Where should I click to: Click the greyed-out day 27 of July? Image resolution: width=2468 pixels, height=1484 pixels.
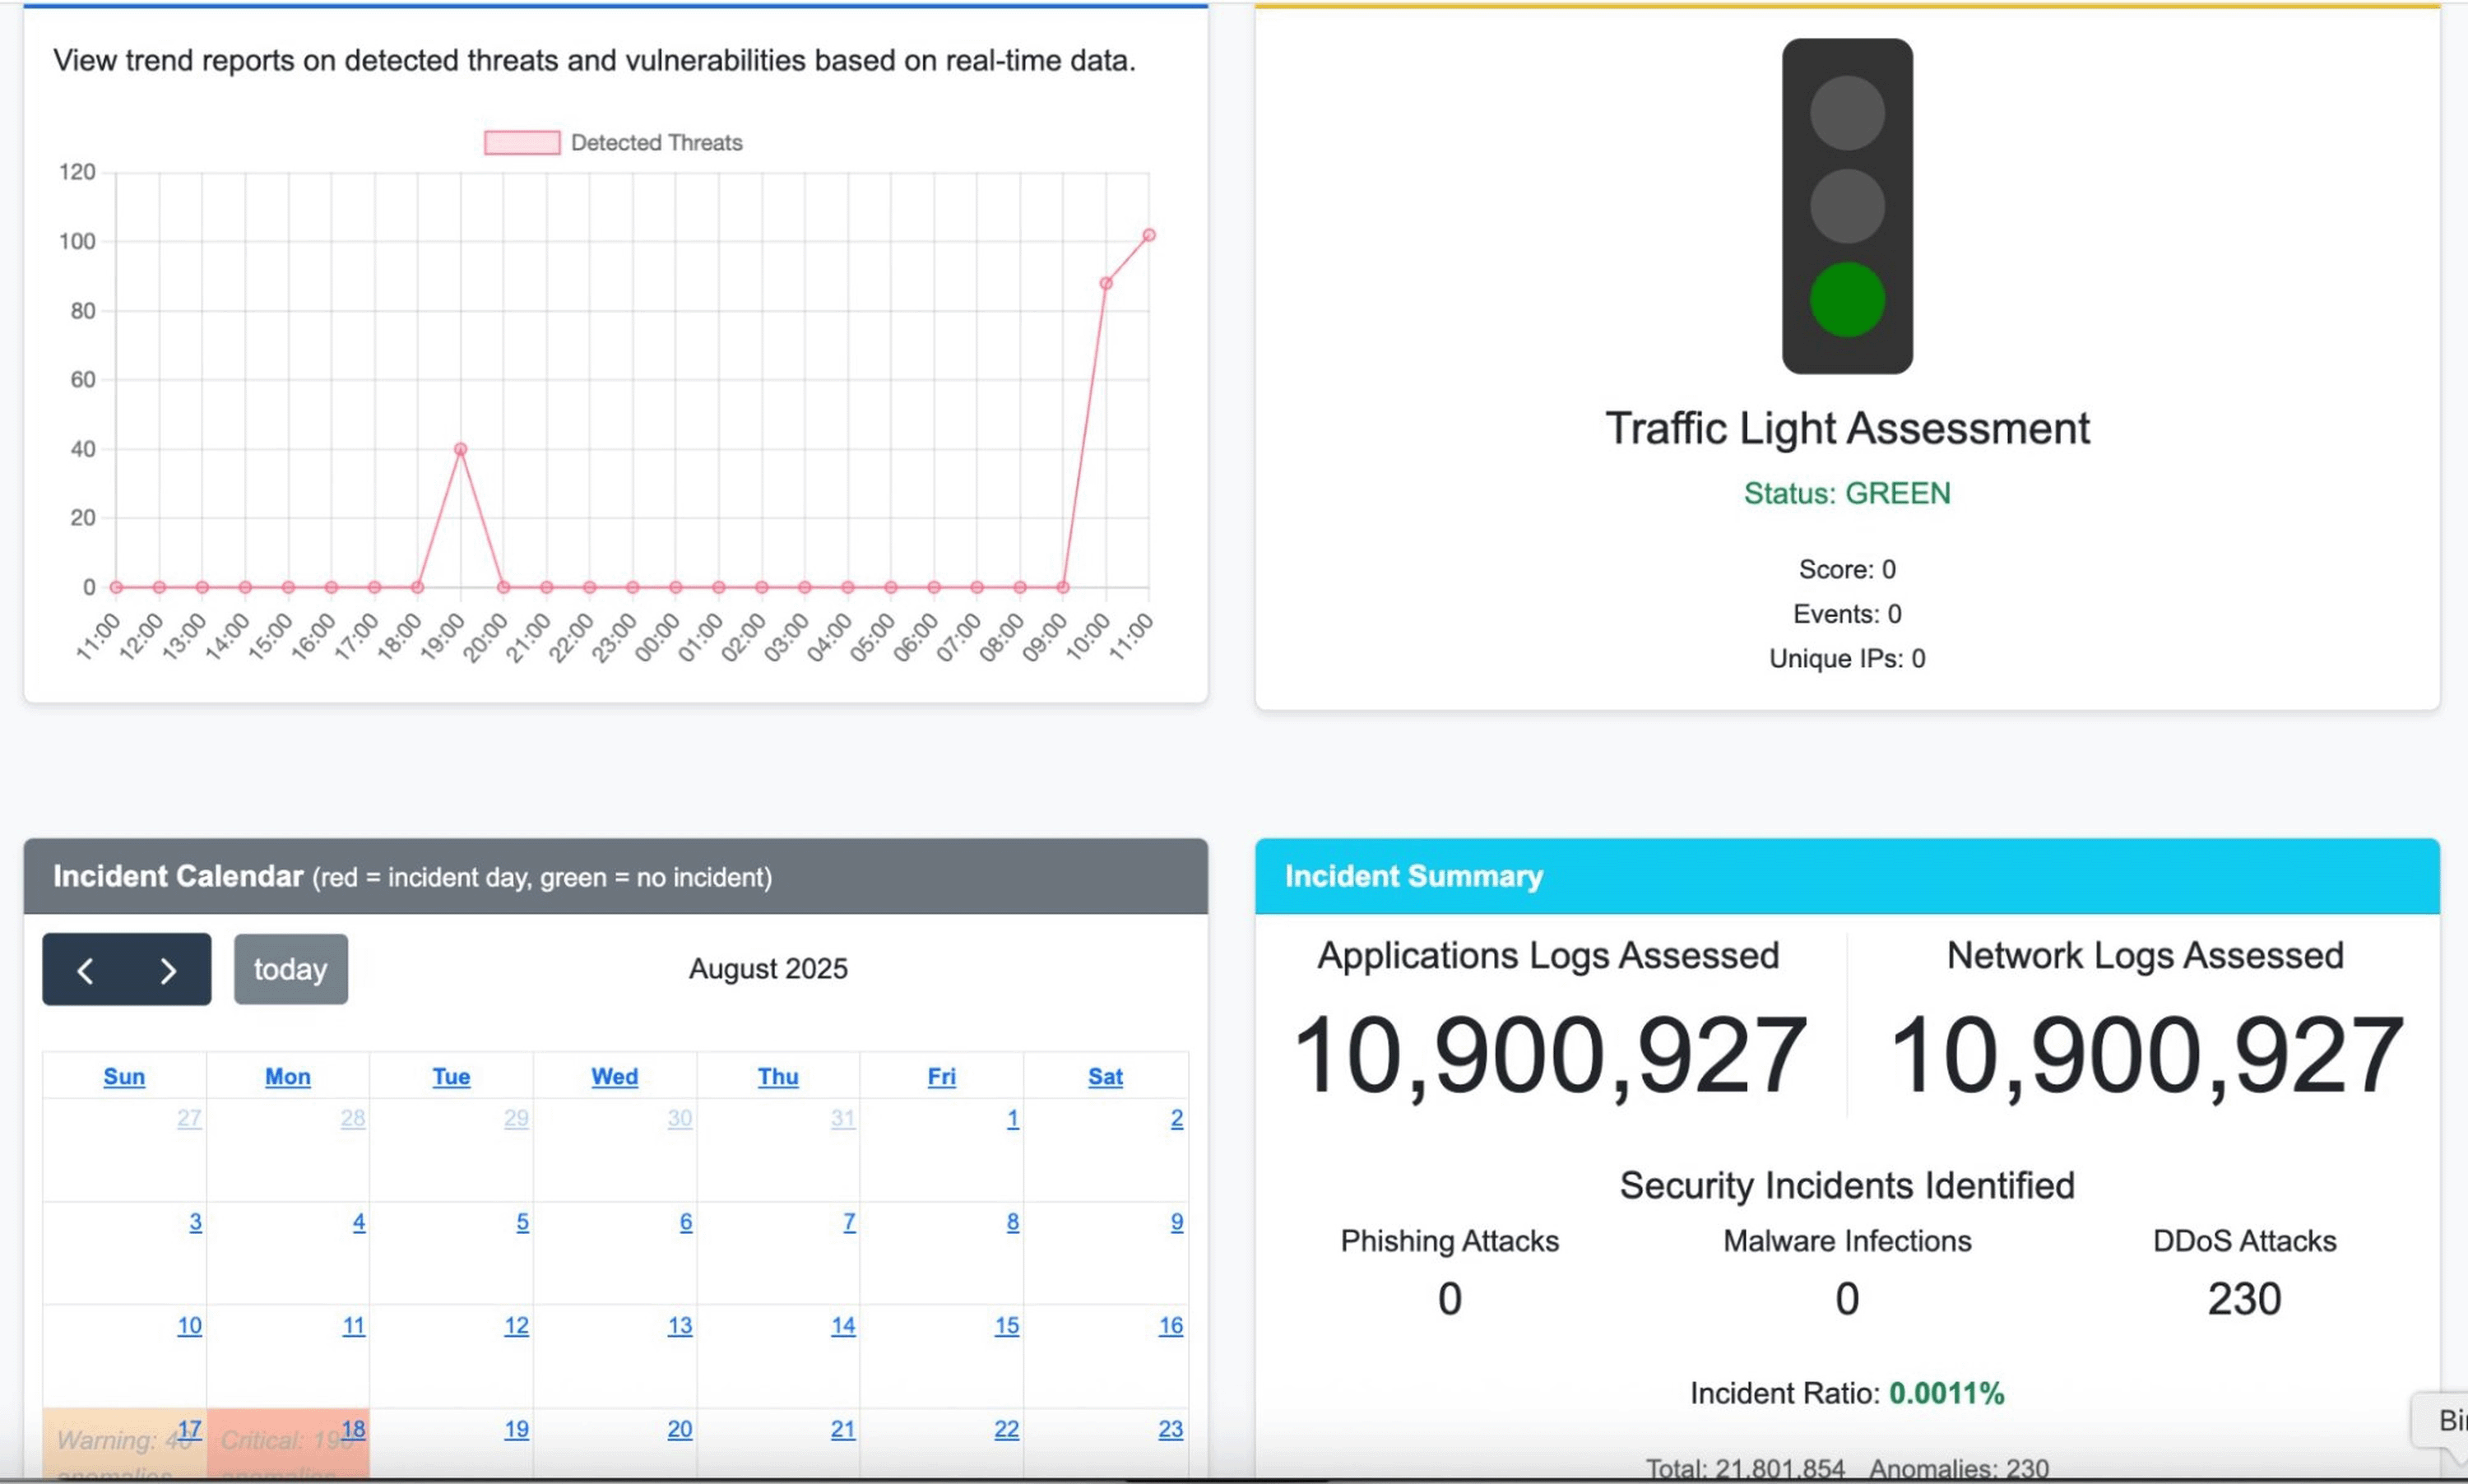(190, 1119)
